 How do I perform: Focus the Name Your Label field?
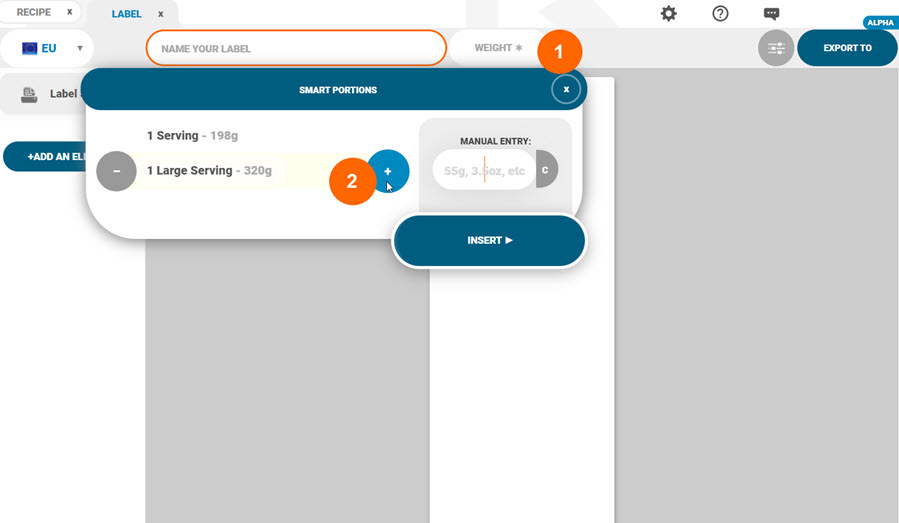295,48
